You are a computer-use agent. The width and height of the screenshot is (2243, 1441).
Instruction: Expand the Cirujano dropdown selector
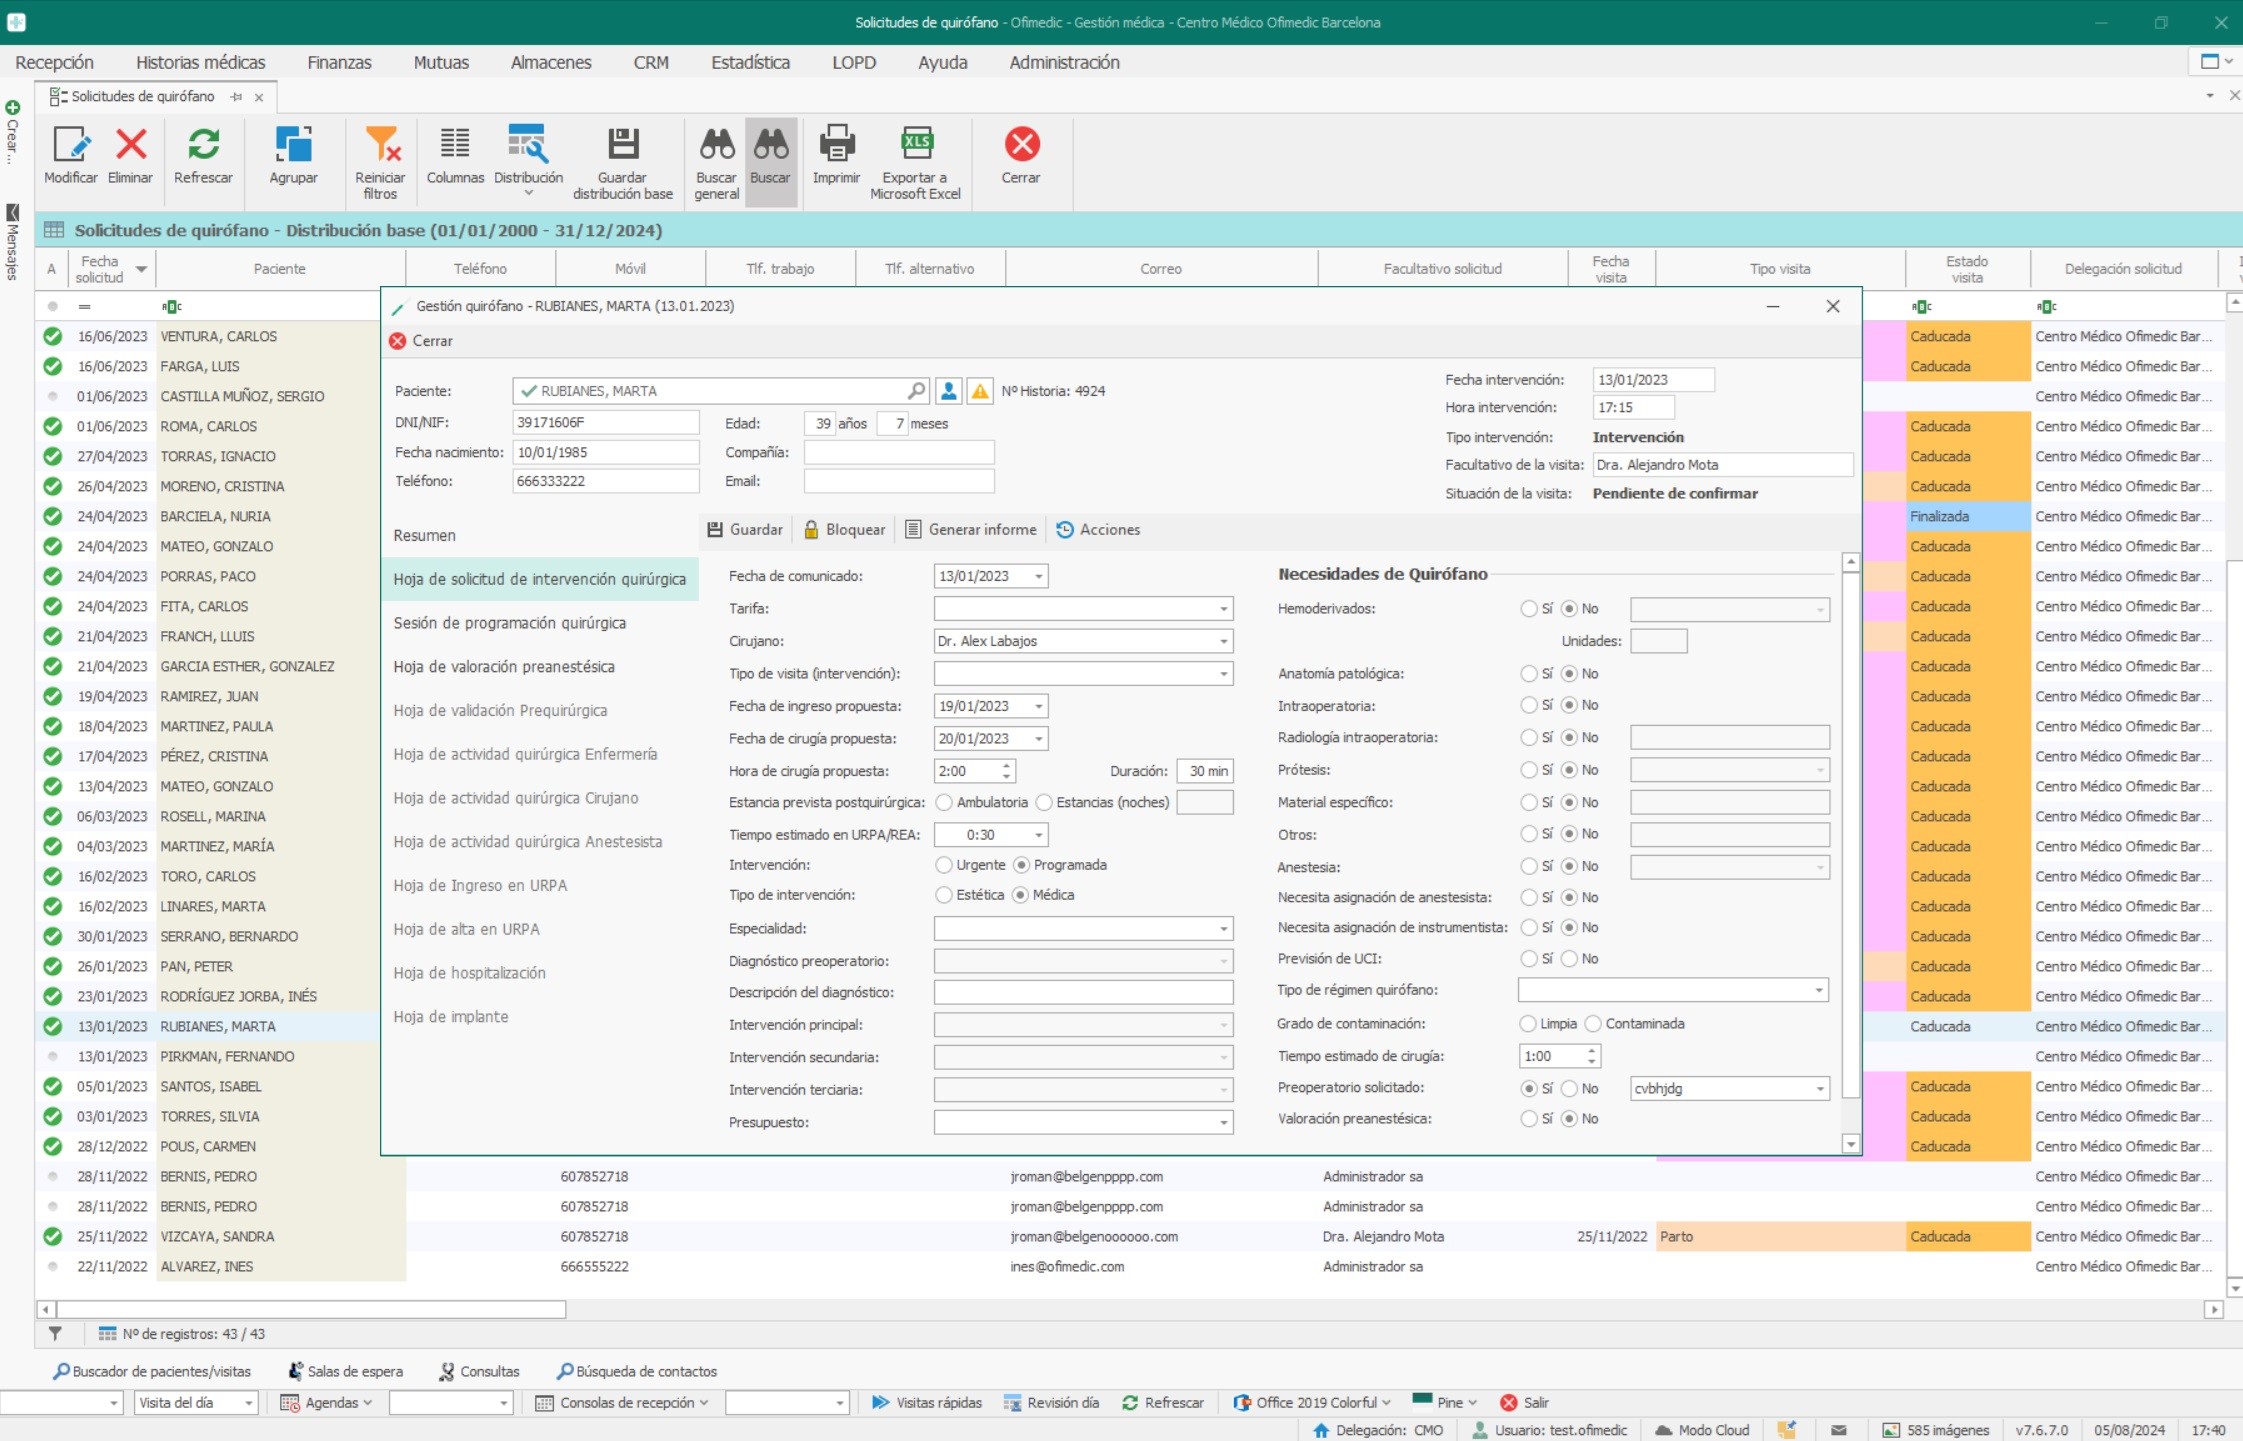tap(1224, 641)
